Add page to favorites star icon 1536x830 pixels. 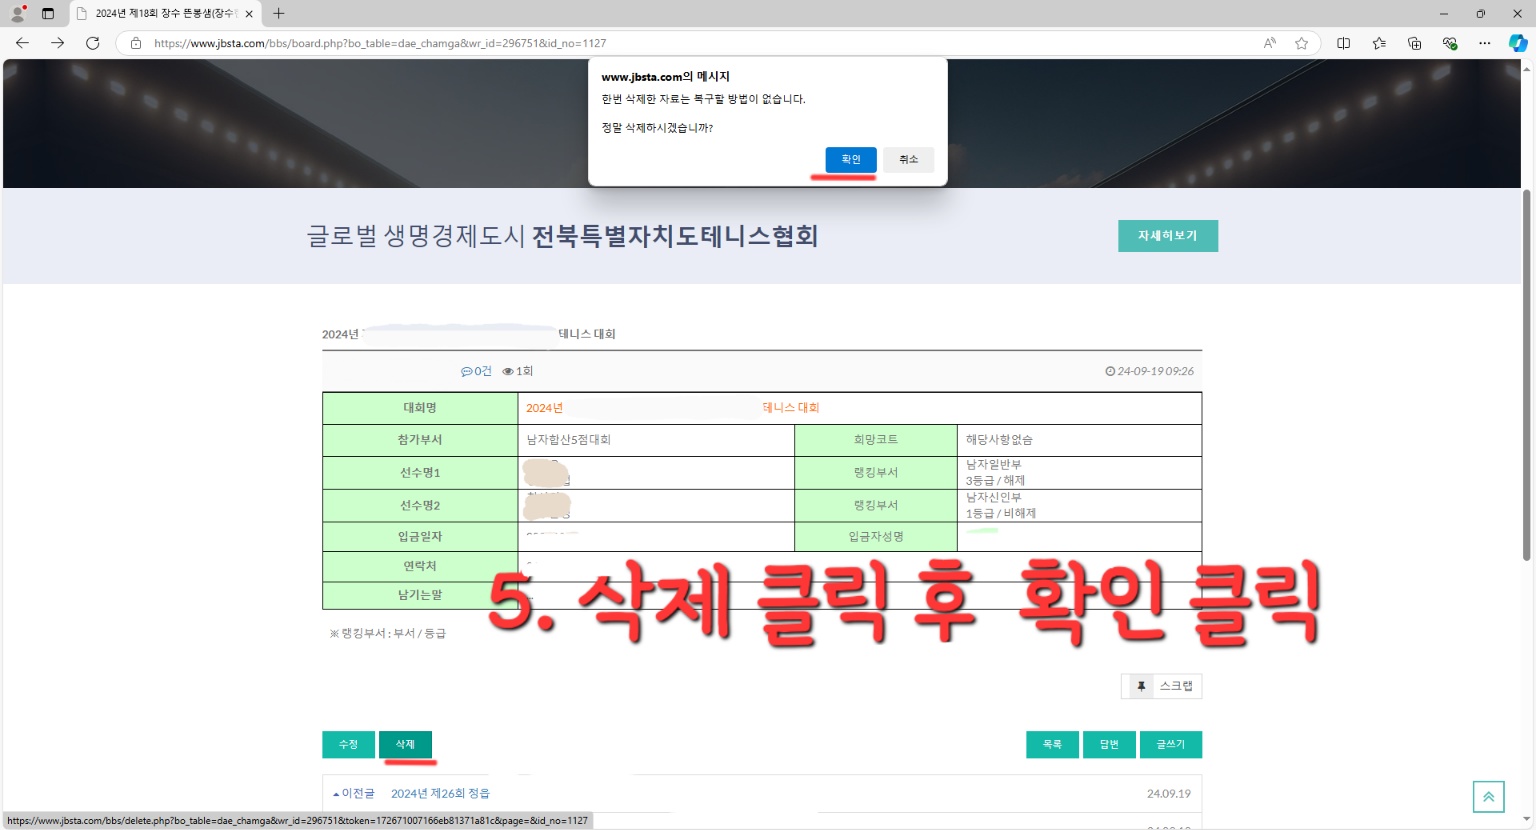[x=1301, y=43]
